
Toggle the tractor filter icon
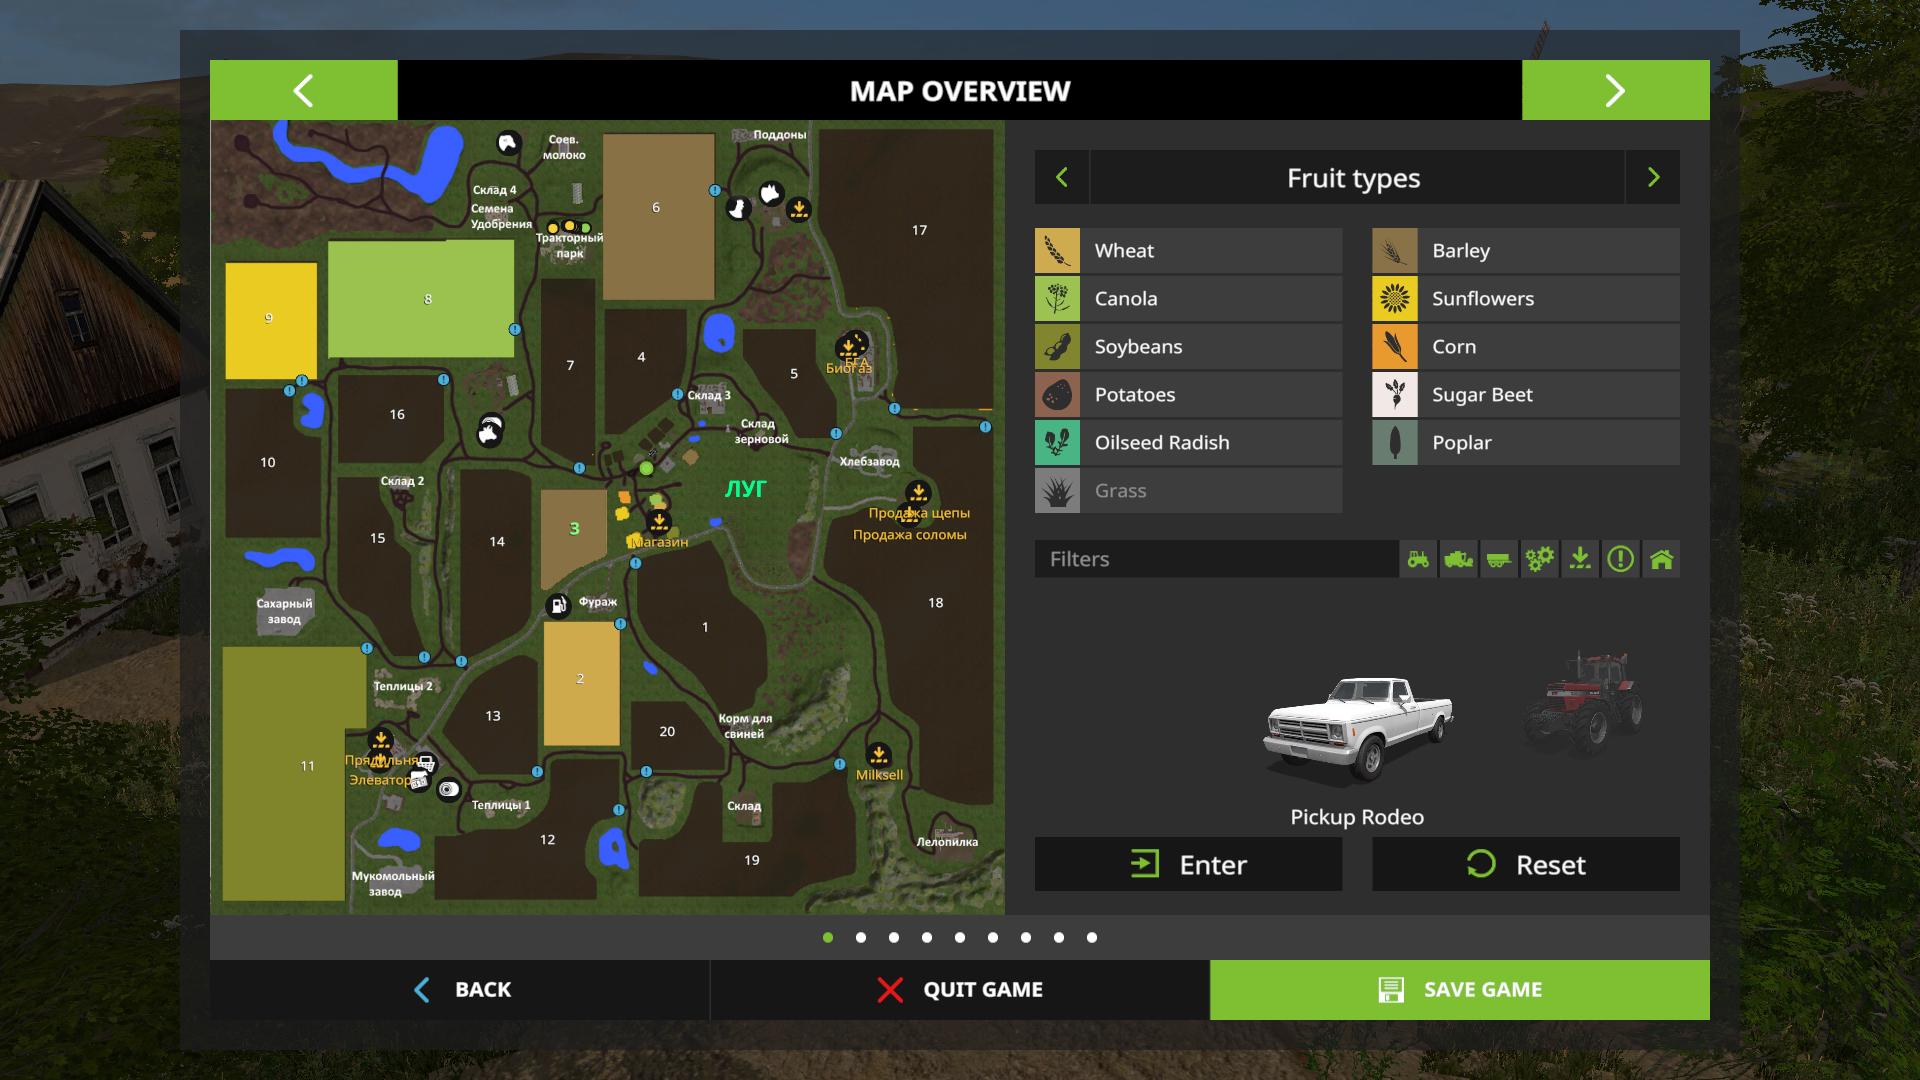(x=1418, y=559)
